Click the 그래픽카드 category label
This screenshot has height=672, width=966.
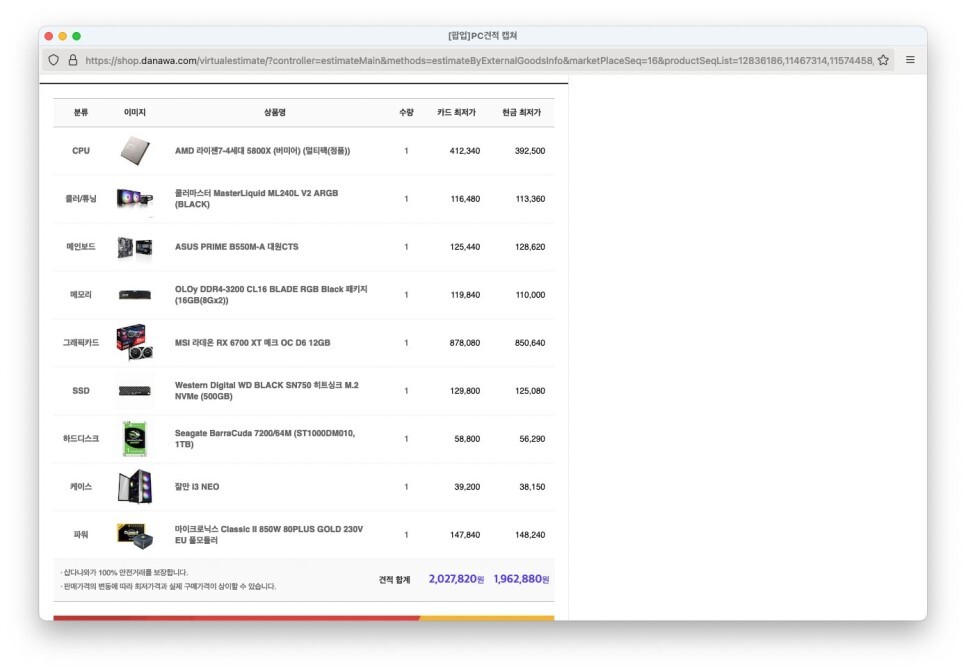point(81,343)
